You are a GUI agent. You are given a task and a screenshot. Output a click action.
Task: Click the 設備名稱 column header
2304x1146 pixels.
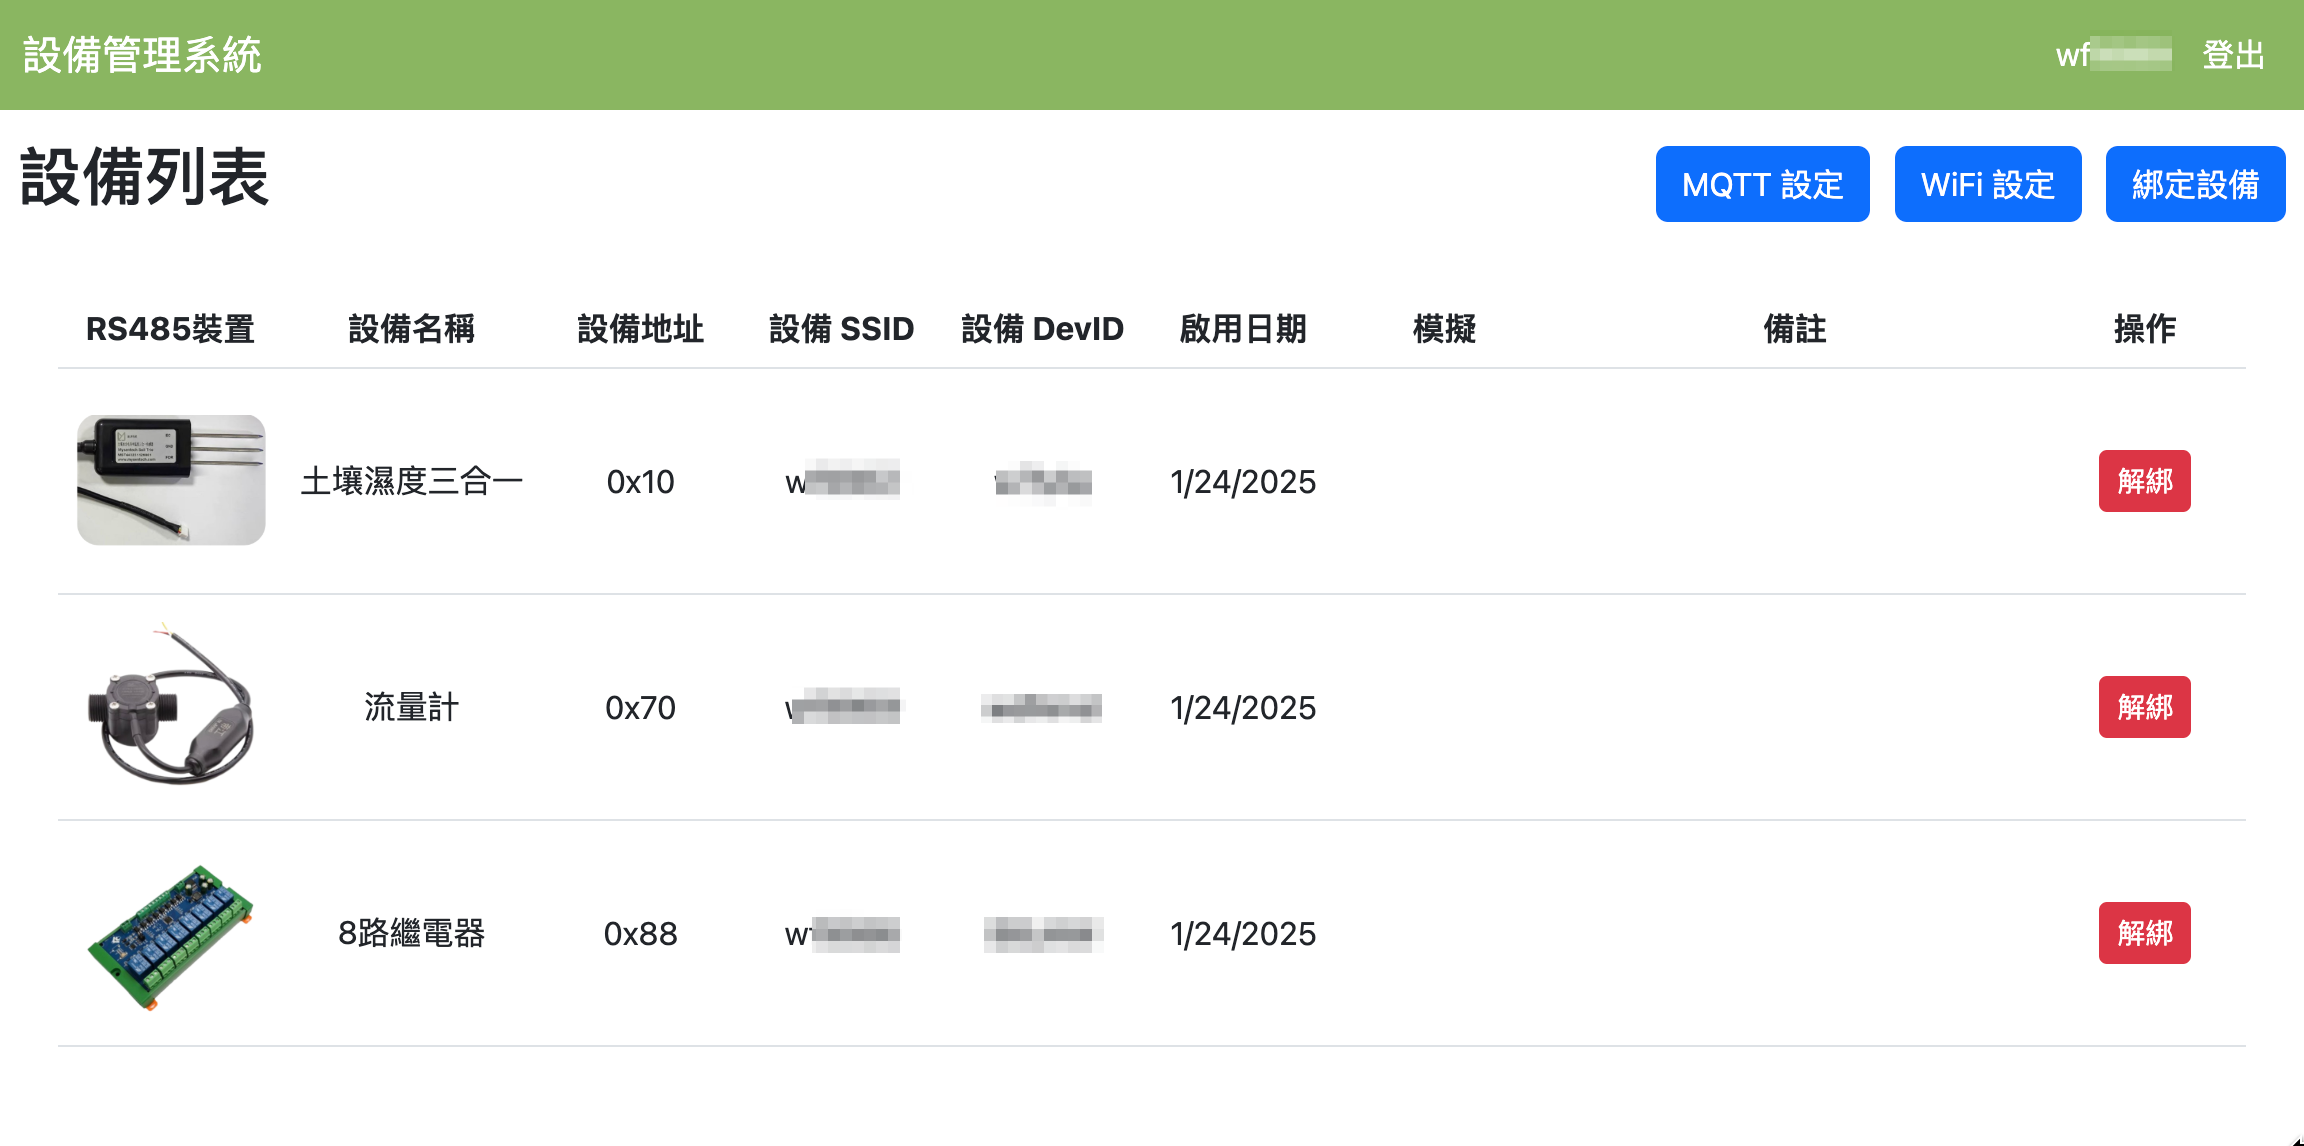411,328
